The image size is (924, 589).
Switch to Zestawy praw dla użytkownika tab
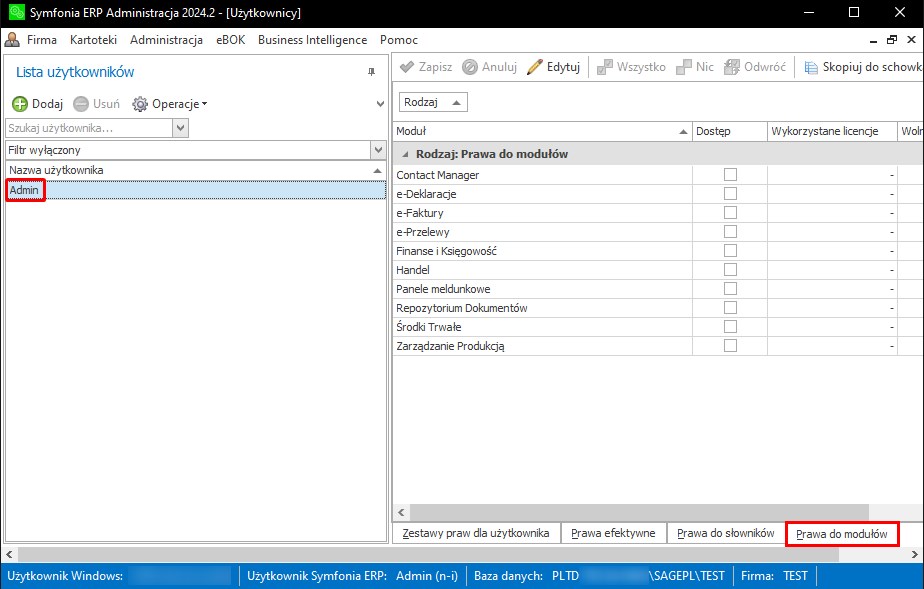coord(476,533)
